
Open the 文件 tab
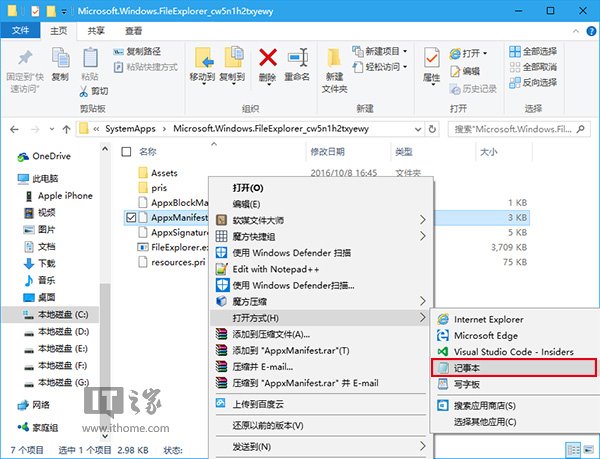20,30
